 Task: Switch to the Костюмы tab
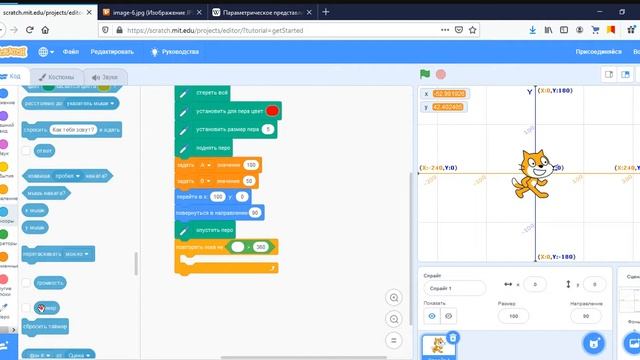pos(56,77)
